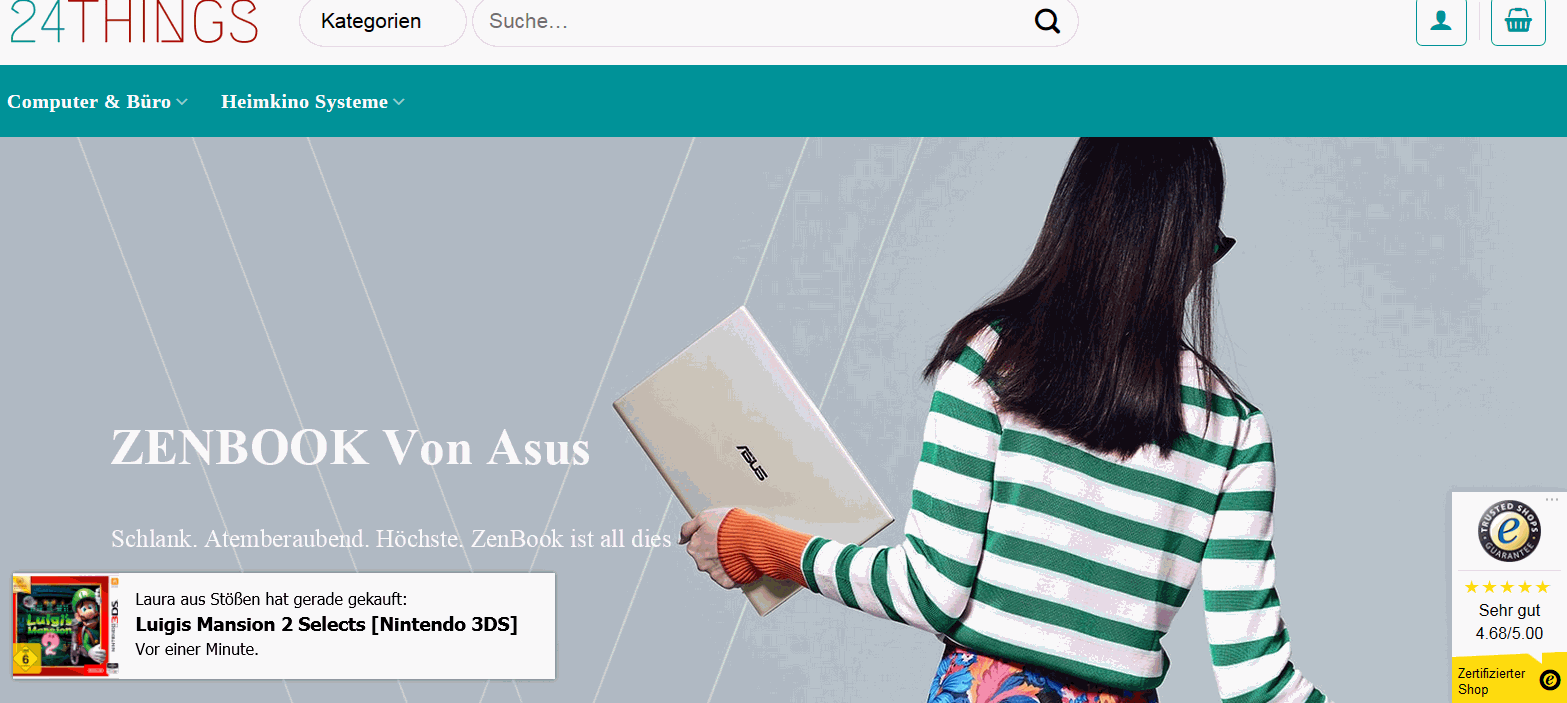Viewport: 1567px width, 703px height.
Task: Click the five yellow rating stars
Action: pos(1507,587)
